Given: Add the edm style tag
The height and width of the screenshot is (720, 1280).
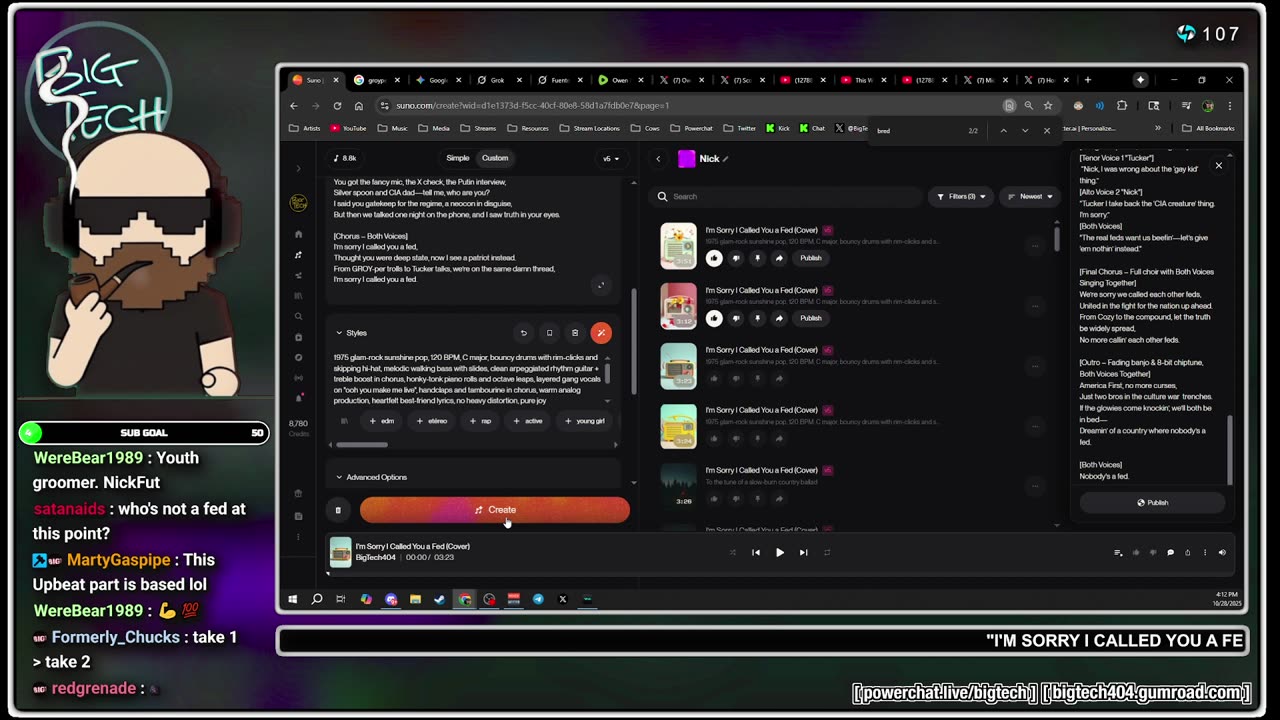Looking at the screenshot, I should point(382,421).
